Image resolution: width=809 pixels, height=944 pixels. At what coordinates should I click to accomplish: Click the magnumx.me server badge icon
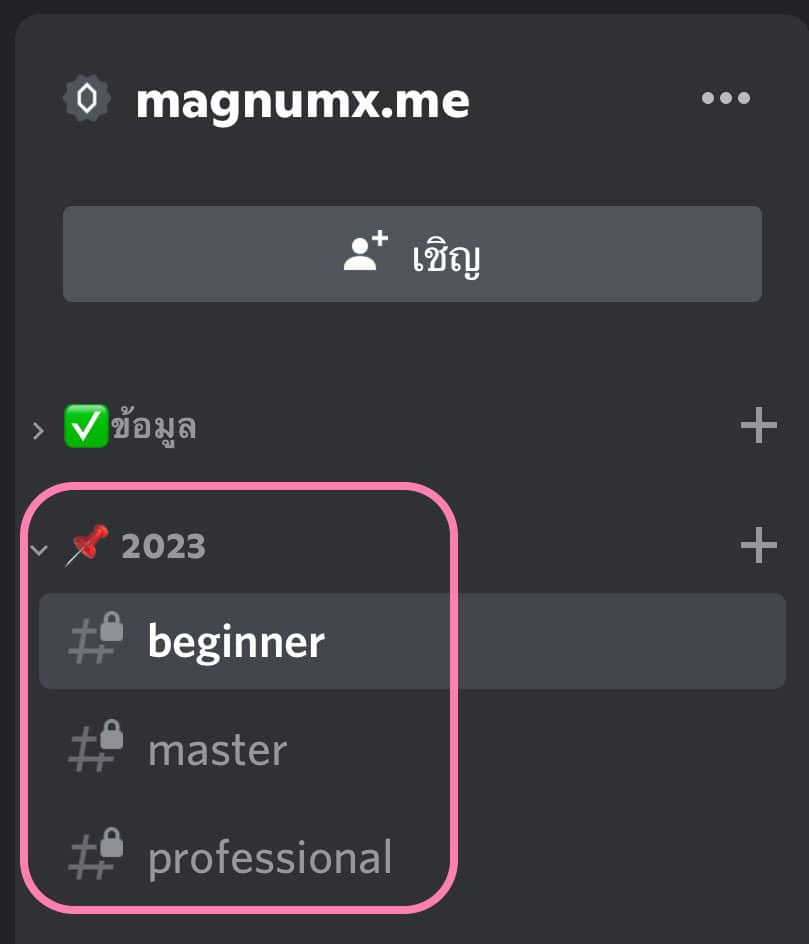click(87, 98)
